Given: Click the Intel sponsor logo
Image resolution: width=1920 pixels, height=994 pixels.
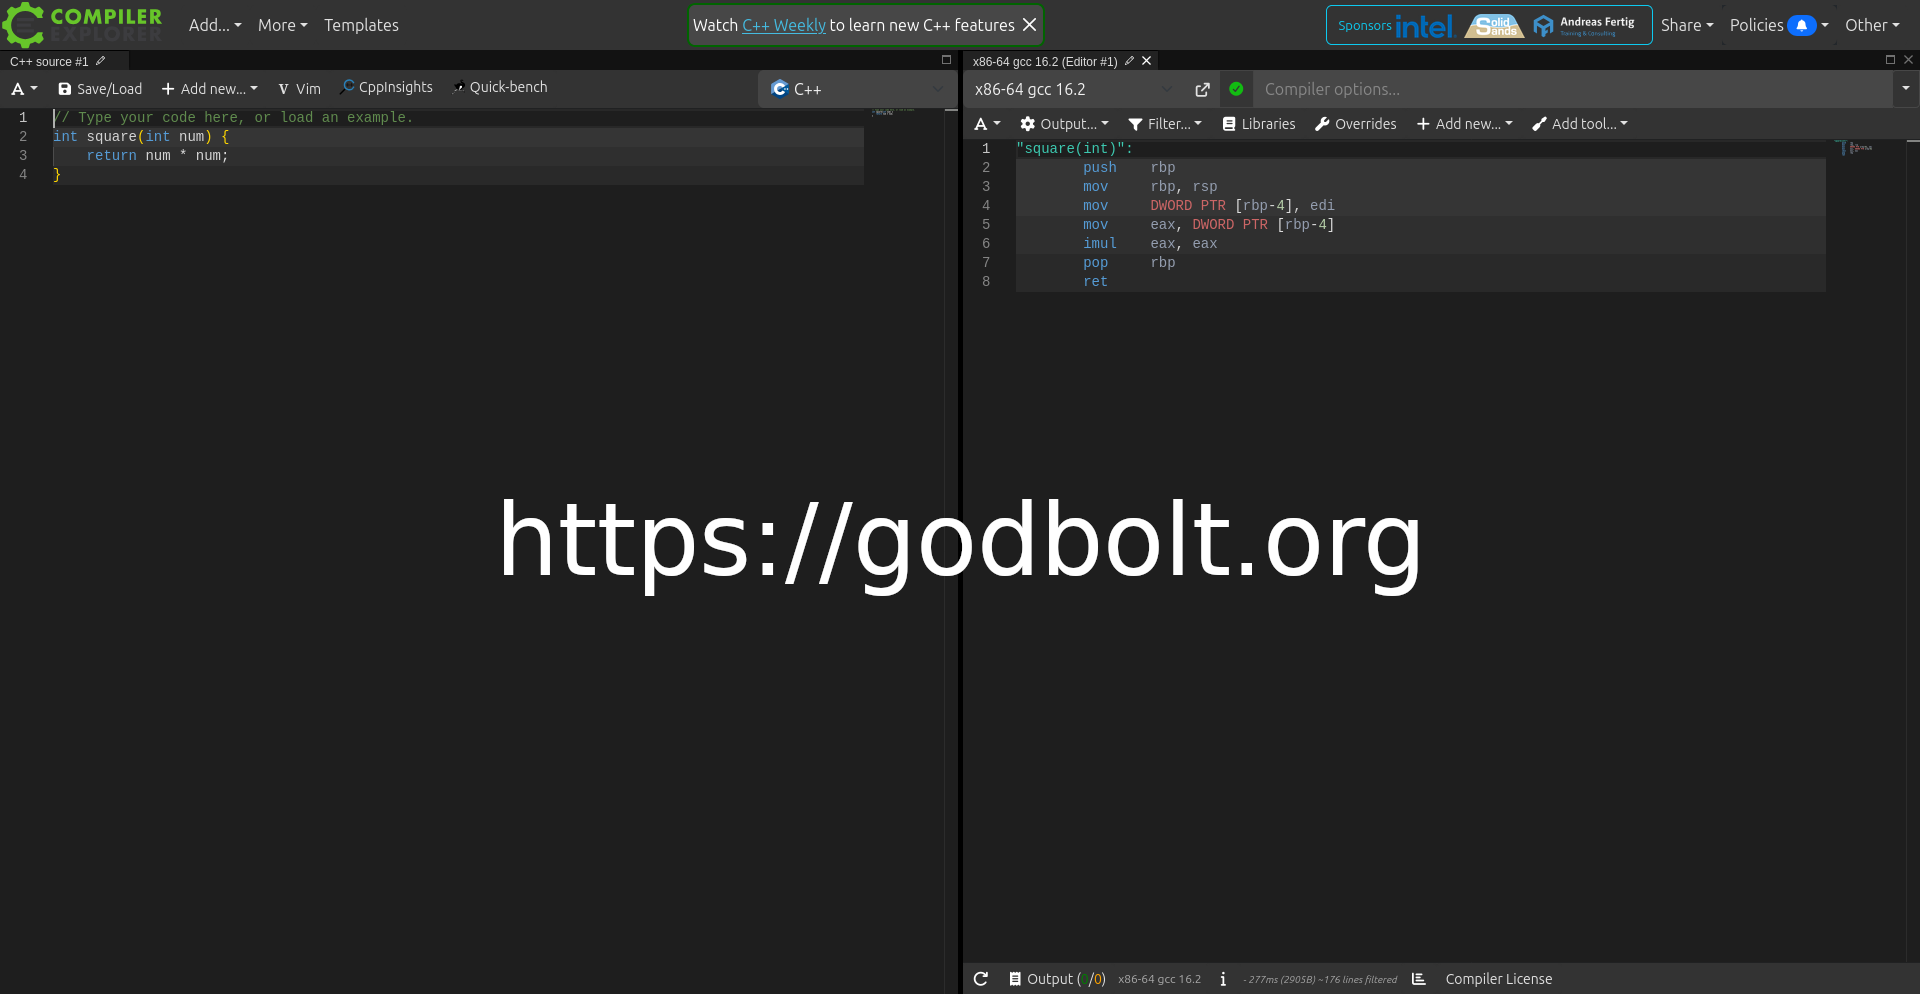Looking at the screenshot, I should (x=1423, y=26).
